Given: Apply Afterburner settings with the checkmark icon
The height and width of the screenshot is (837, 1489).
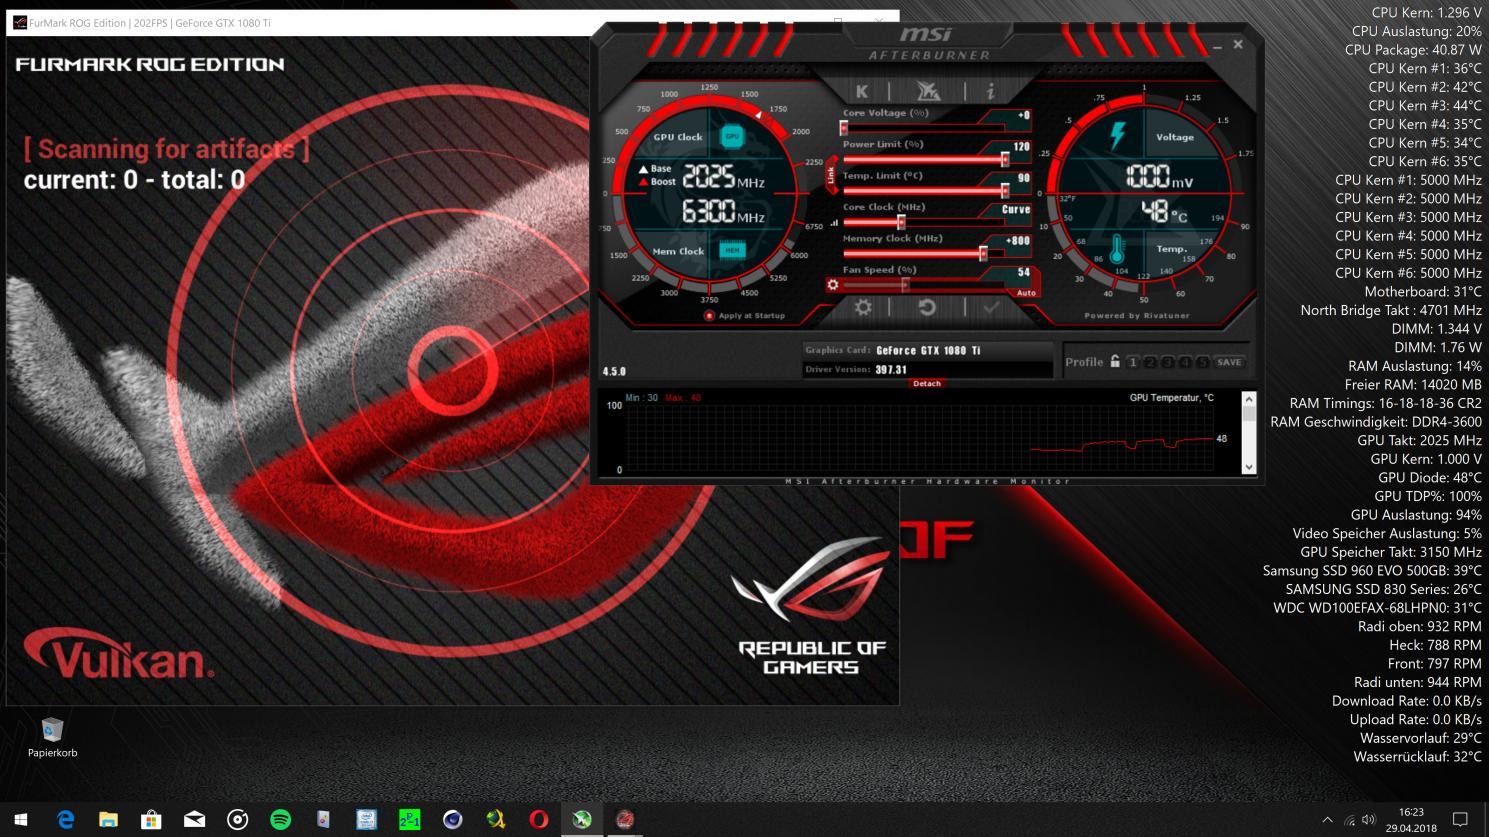Looking at the screenshot, I should 991,308.
